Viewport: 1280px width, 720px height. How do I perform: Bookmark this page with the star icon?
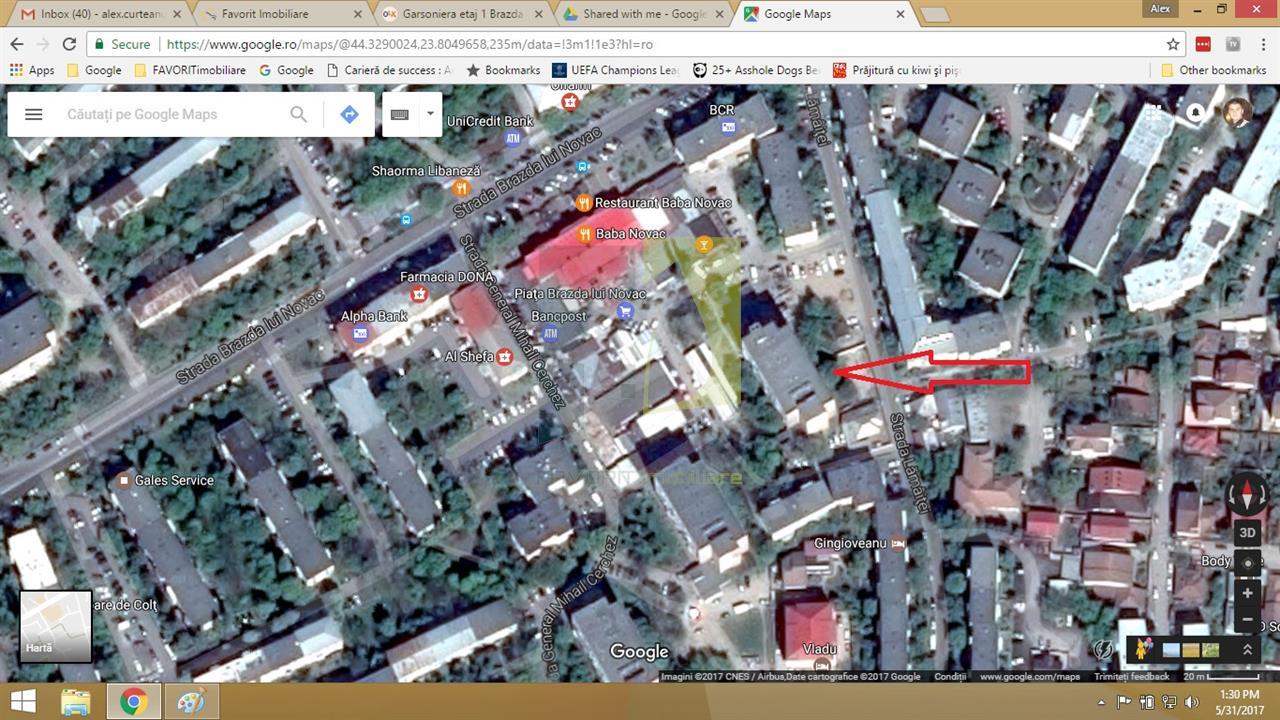(x=1173, y=44)
